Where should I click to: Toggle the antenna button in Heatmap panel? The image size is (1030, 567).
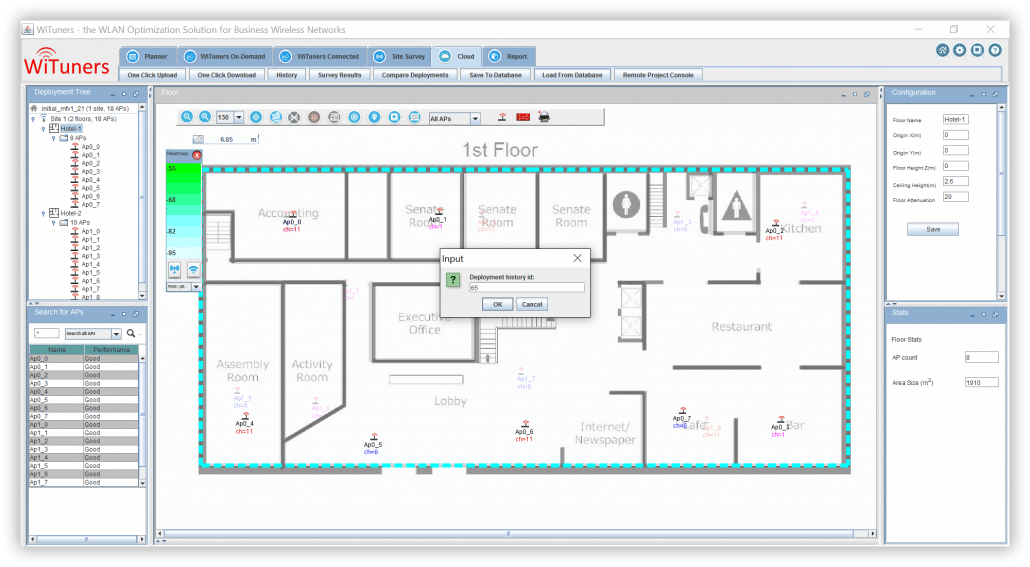tap(175, 269)
